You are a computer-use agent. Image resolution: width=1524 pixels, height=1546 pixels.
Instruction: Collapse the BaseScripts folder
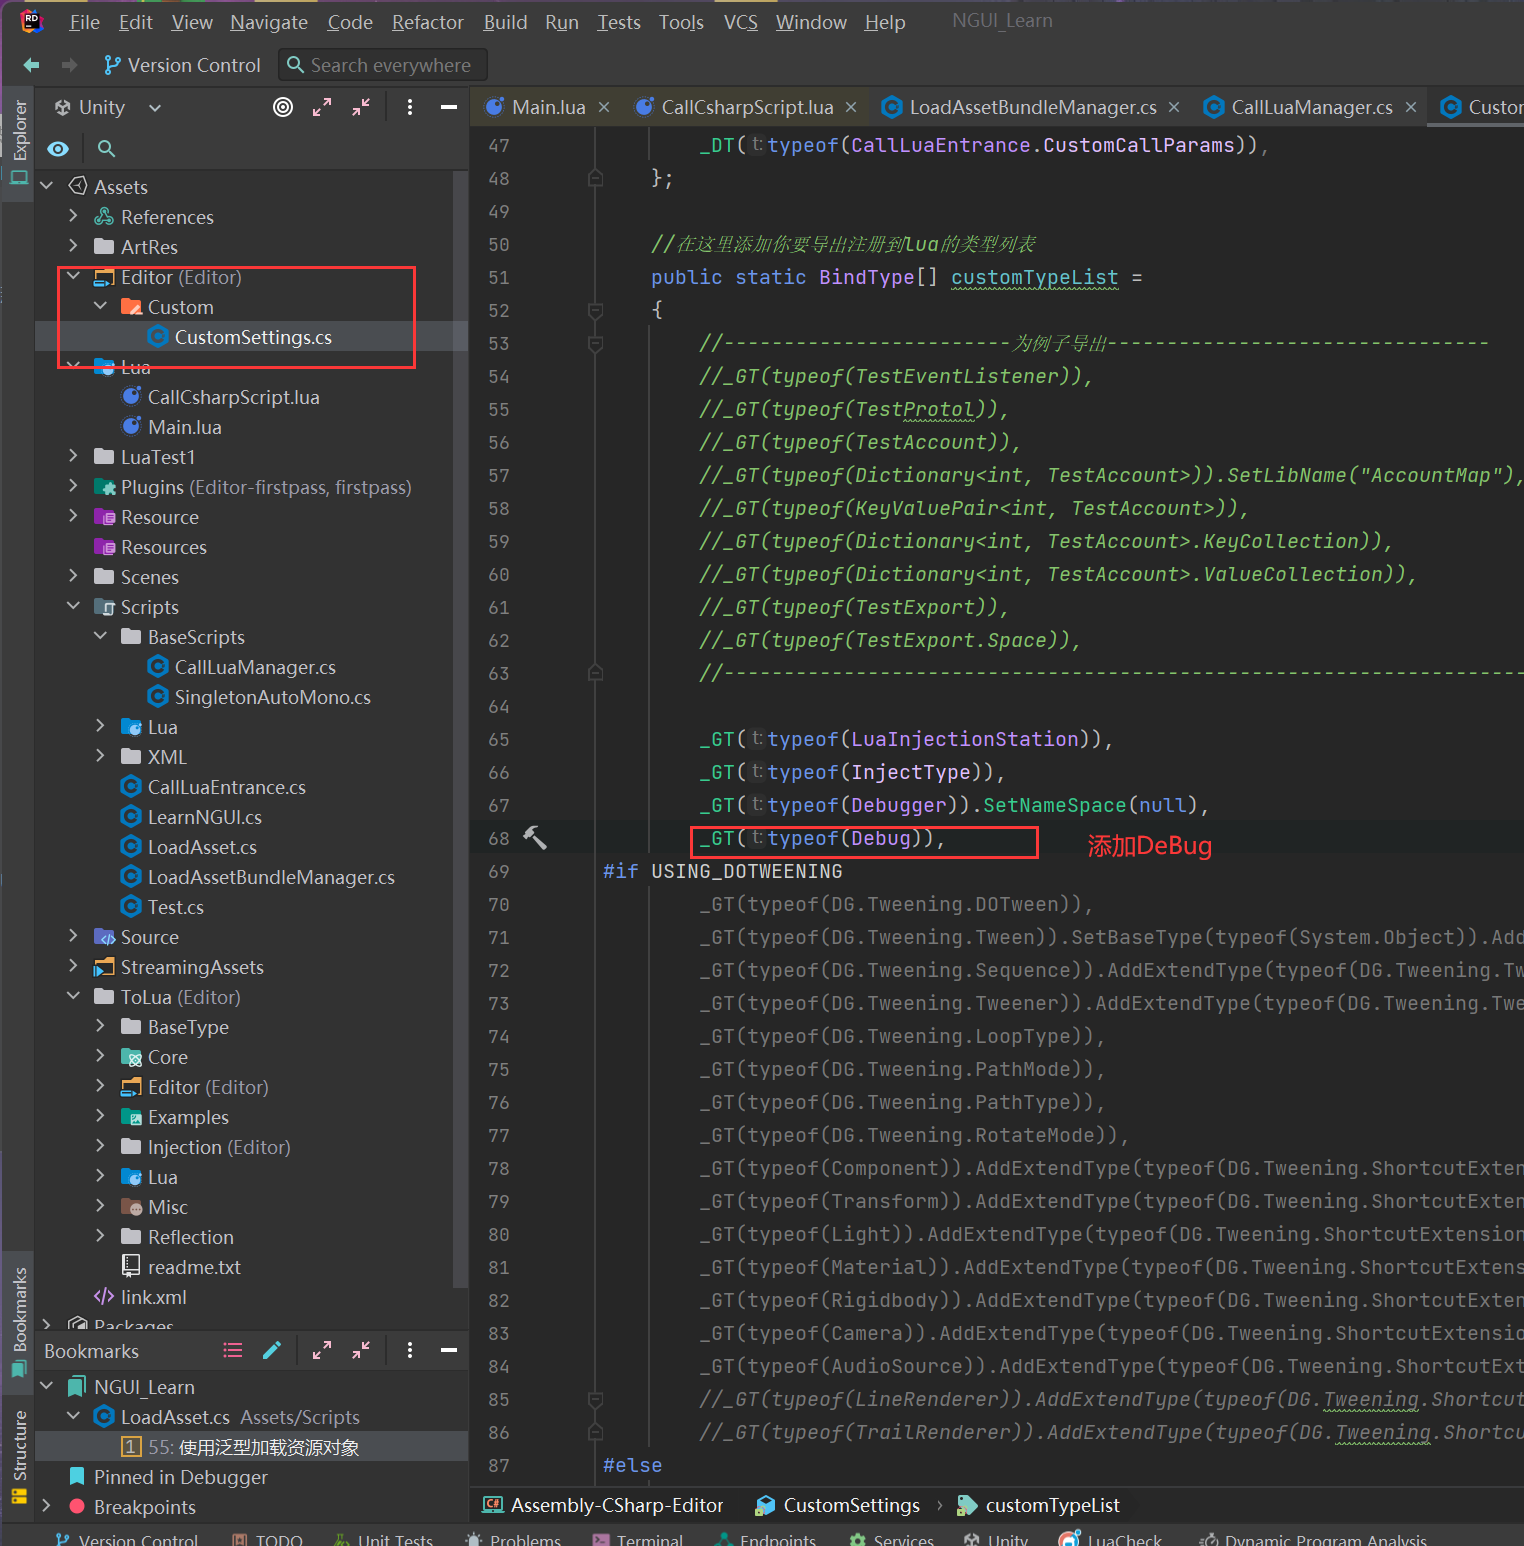pos(101,636)
